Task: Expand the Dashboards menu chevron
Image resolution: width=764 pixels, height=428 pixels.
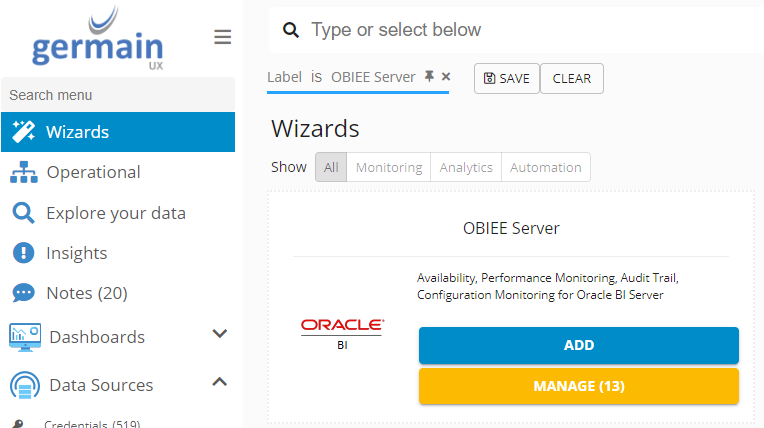Action: pos(220,334)
